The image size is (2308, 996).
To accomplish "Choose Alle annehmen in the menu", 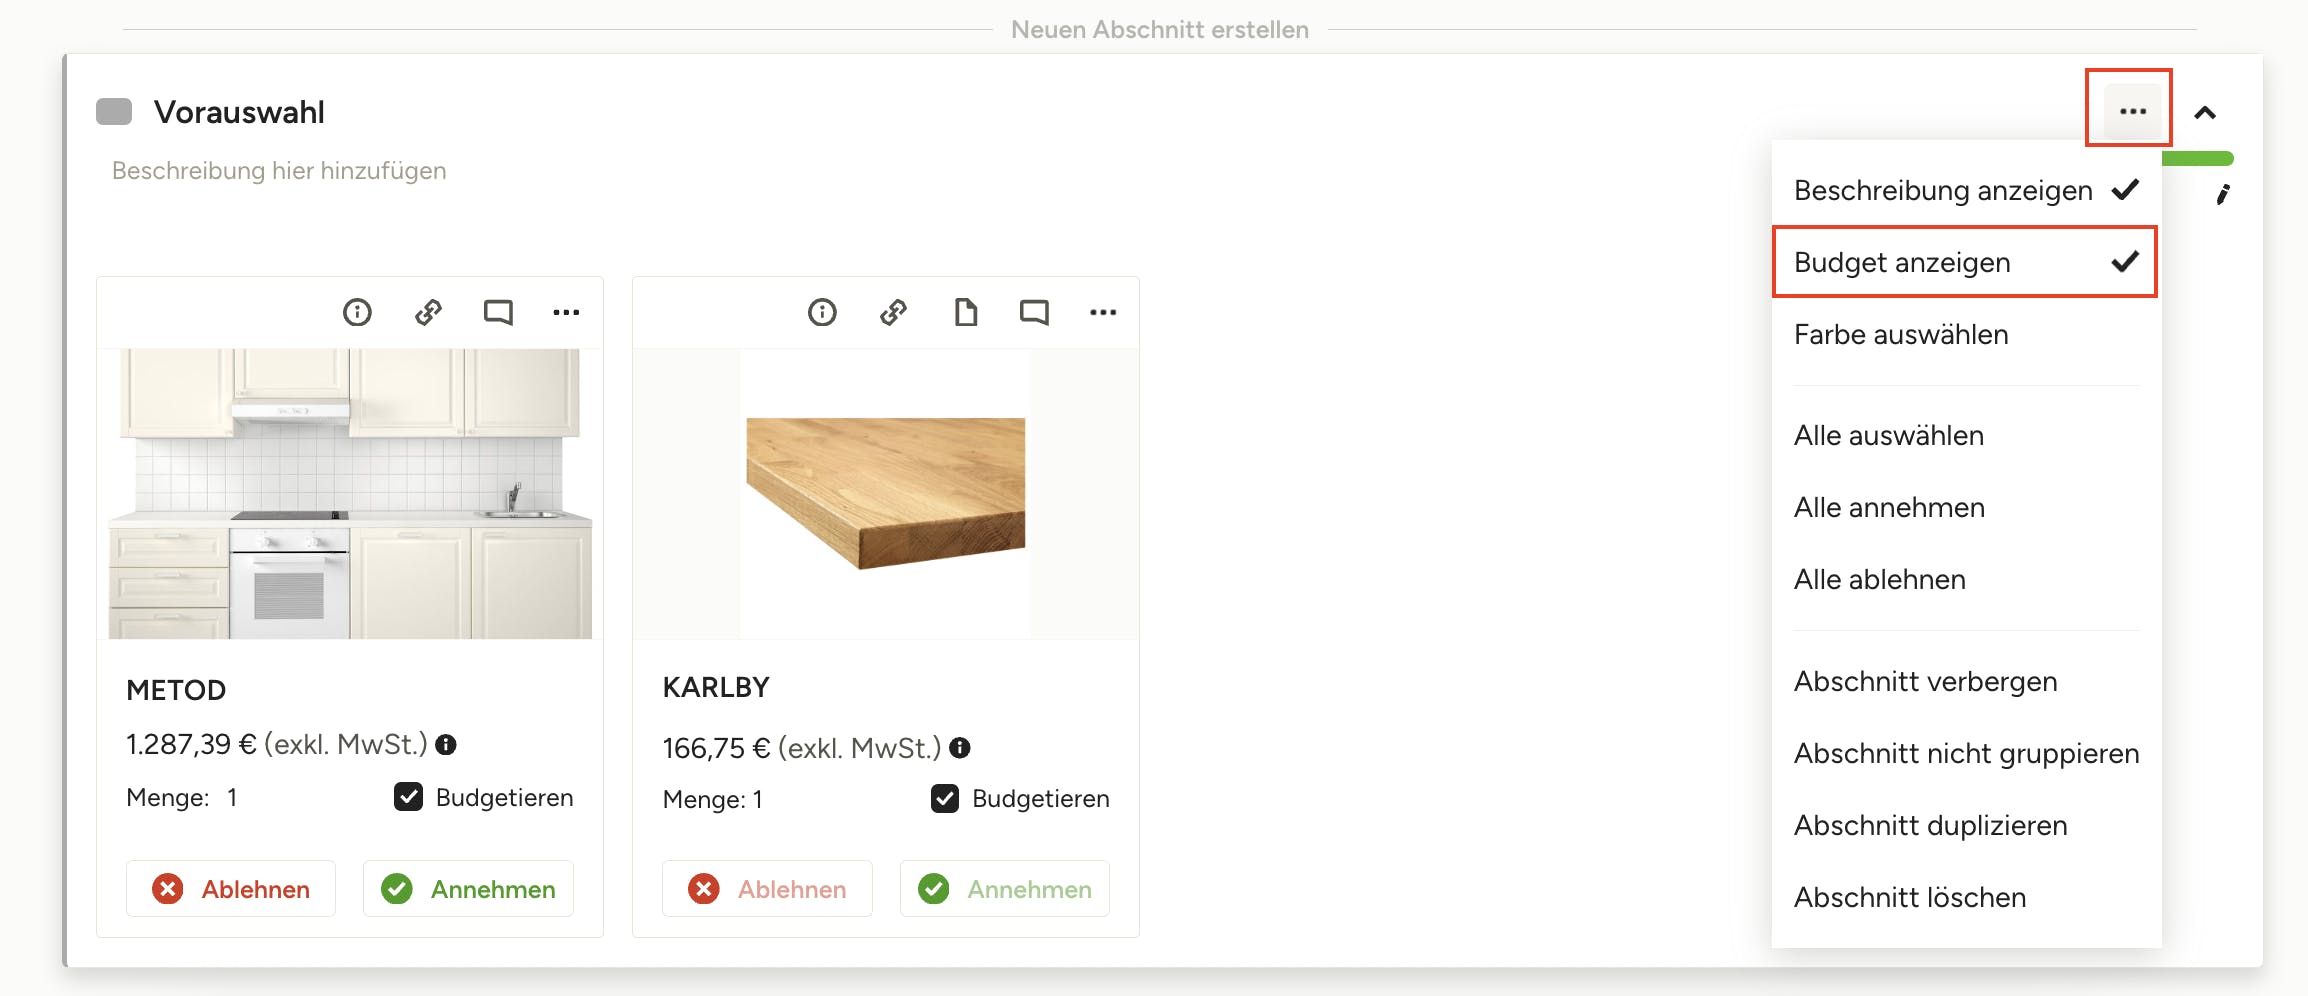I will (x=1889, y=507).
